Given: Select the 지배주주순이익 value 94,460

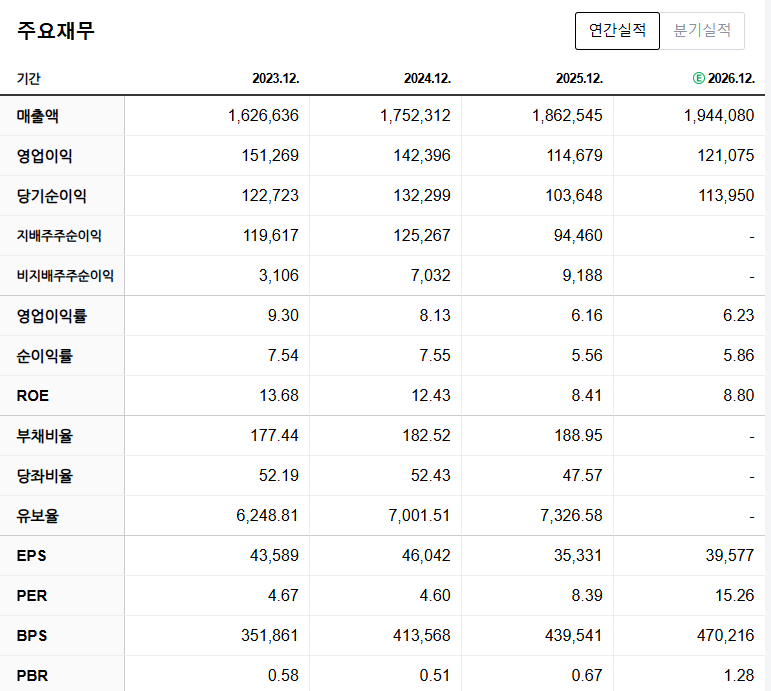Looking at the screenshot, I should point(578,236).
